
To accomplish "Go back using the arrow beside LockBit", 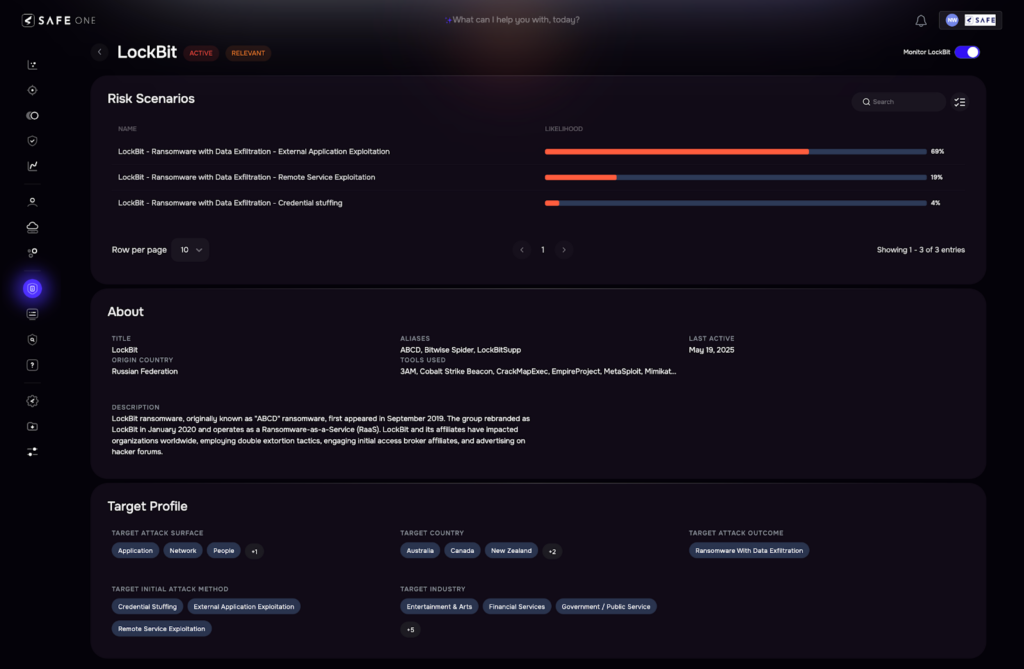I will click(99, 52).
